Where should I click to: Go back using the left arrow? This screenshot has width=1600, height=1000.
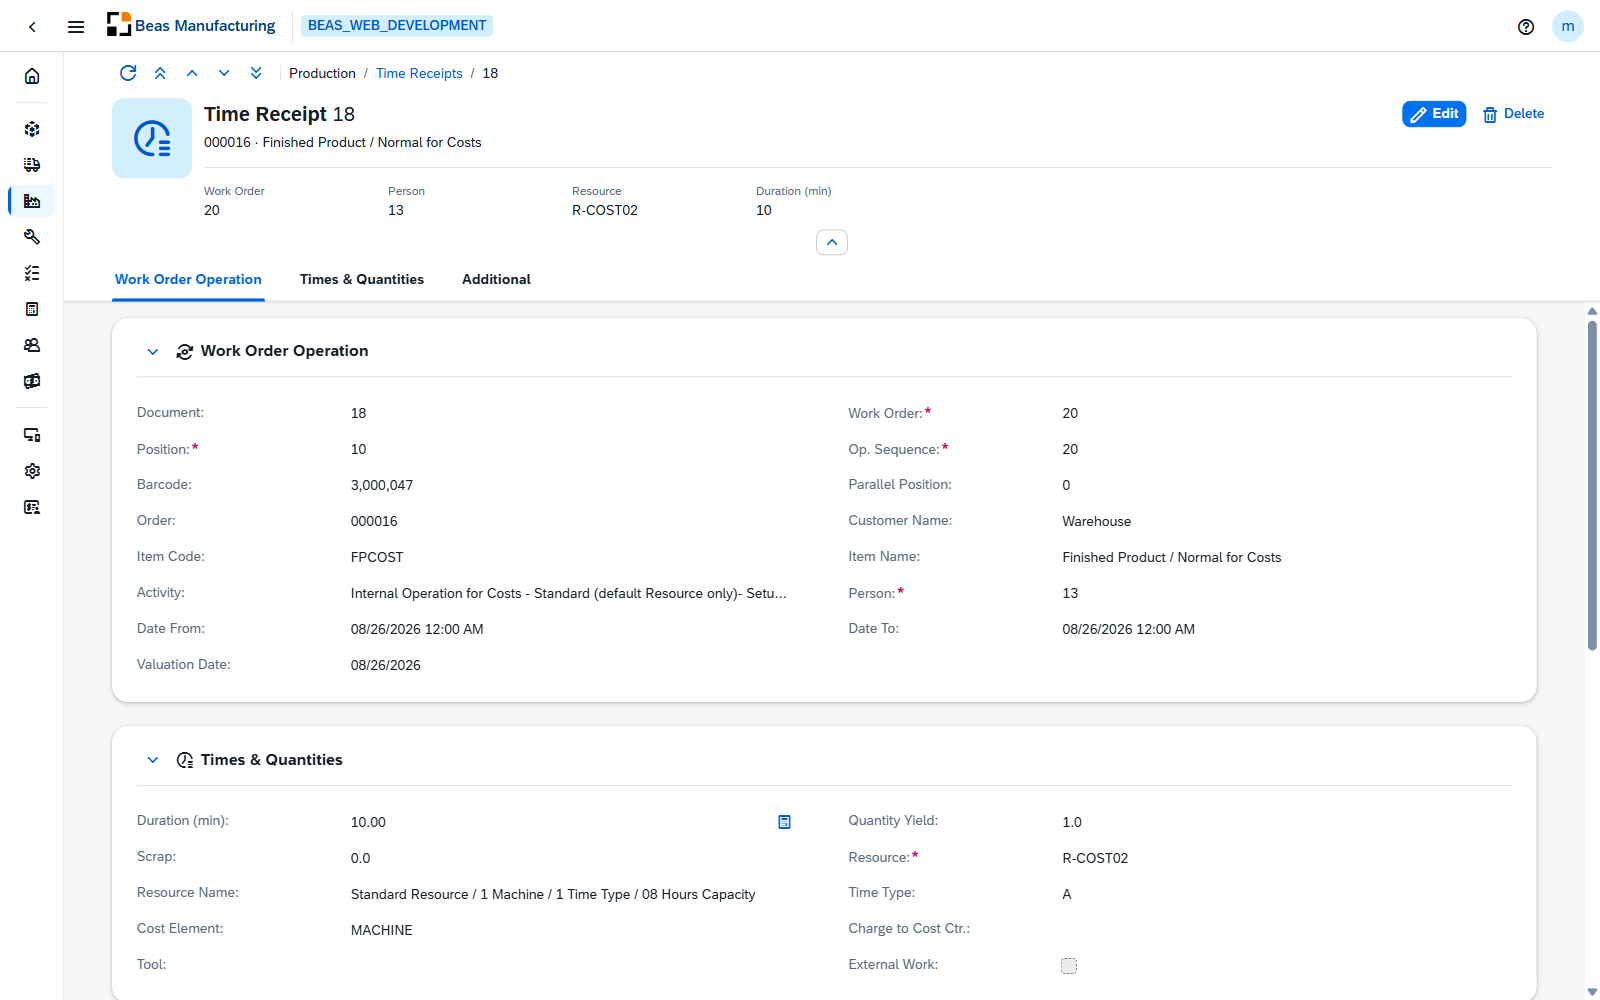[32, 27]
